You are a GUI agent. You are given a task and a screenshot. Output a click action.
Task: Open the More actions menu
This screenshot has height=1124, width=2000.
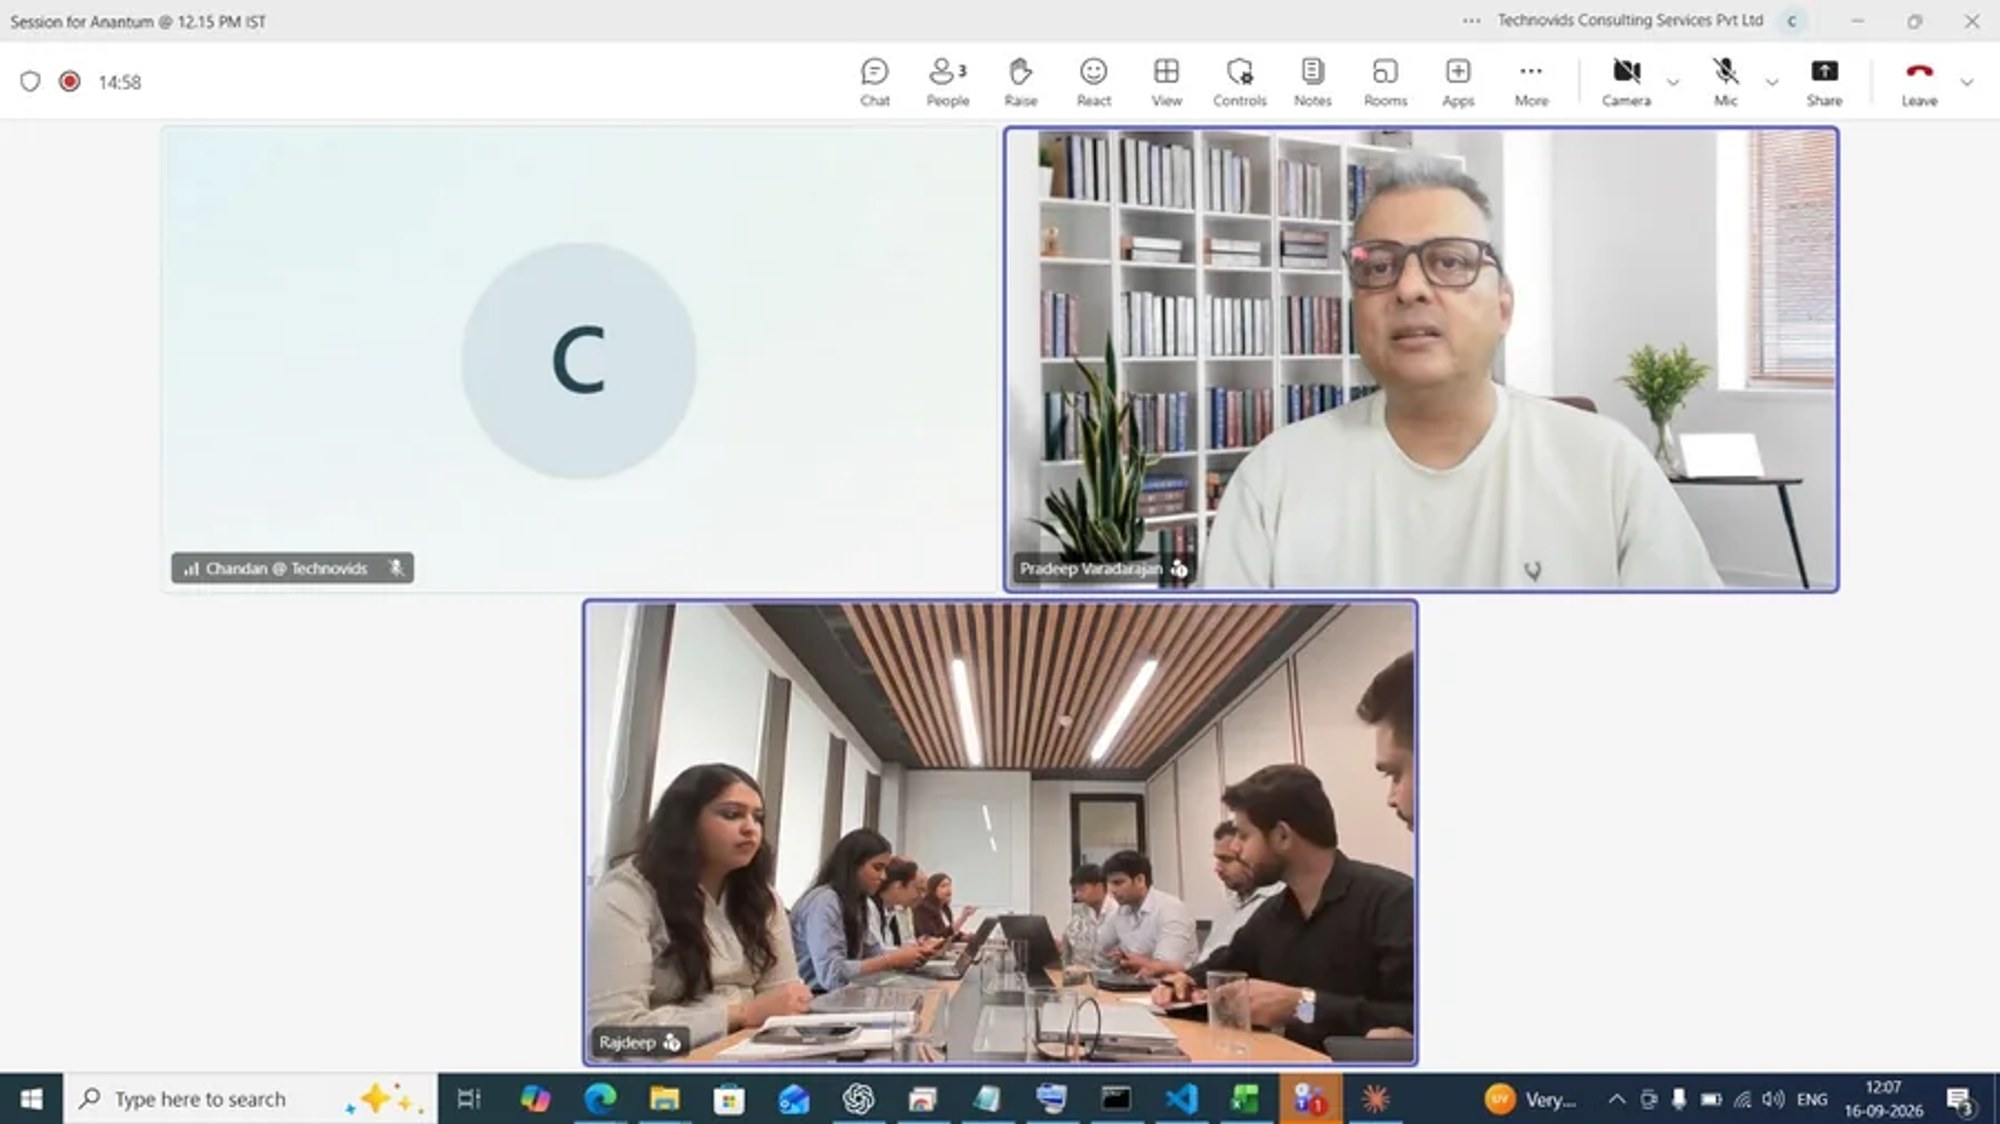click(x=1531, y=82)
